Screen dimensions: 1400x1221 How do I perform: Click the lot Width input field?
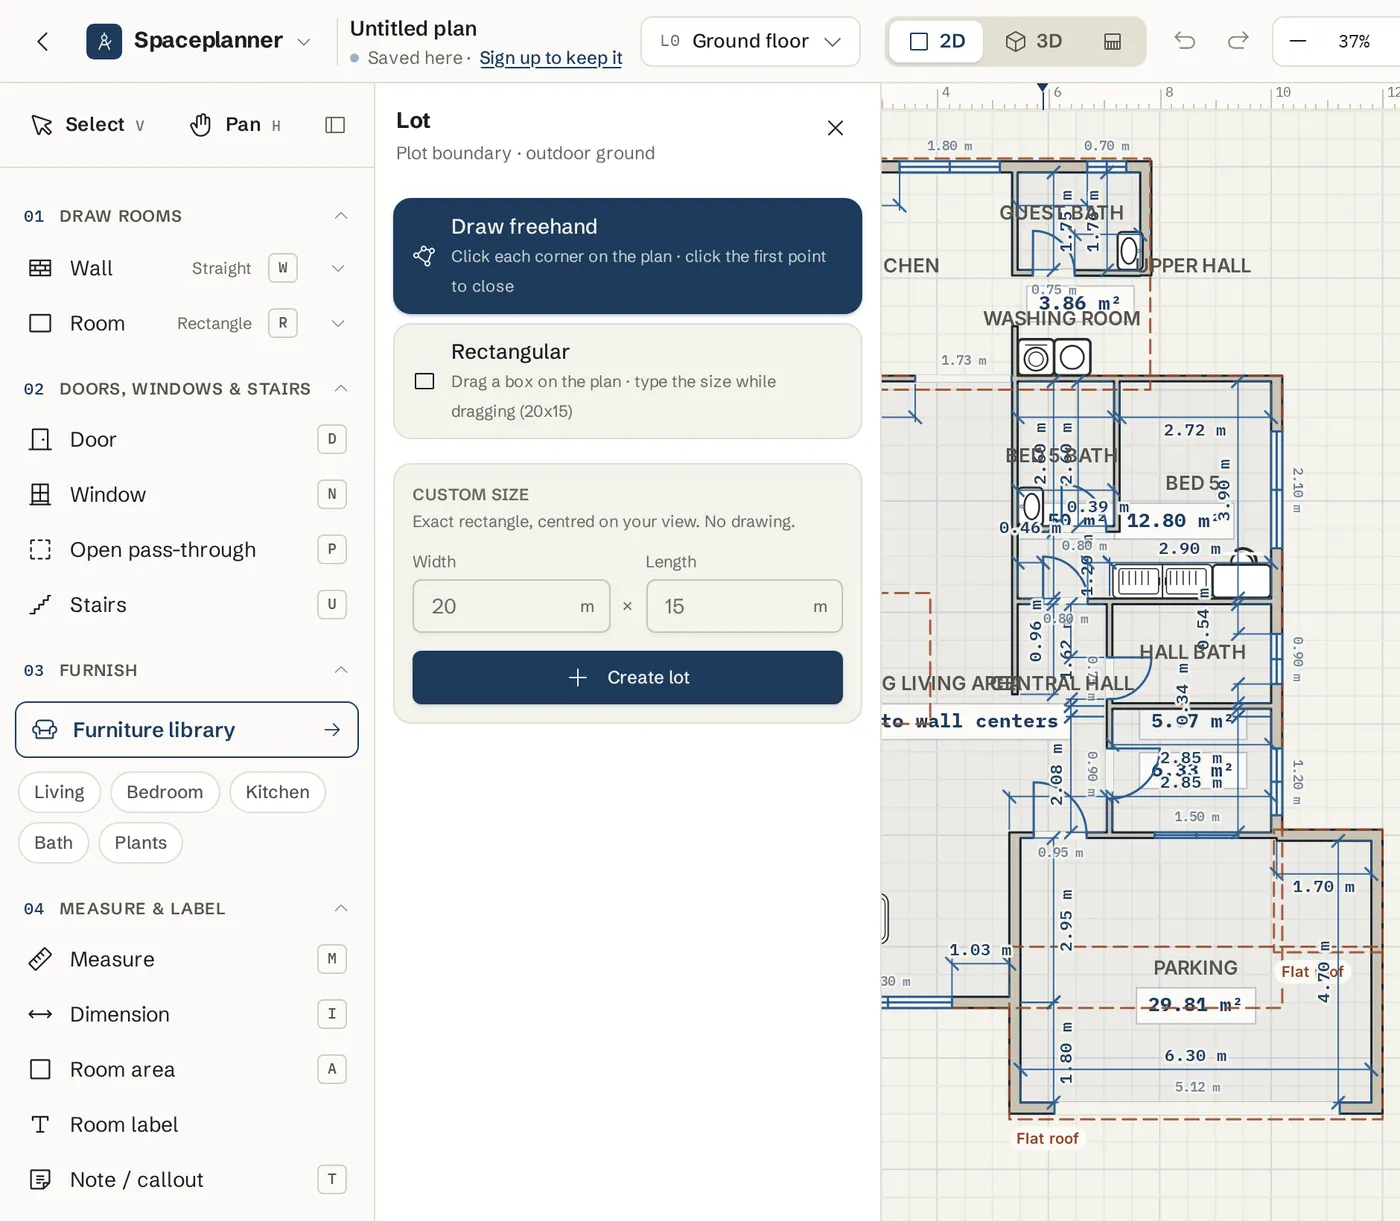[x=511, y=606]
